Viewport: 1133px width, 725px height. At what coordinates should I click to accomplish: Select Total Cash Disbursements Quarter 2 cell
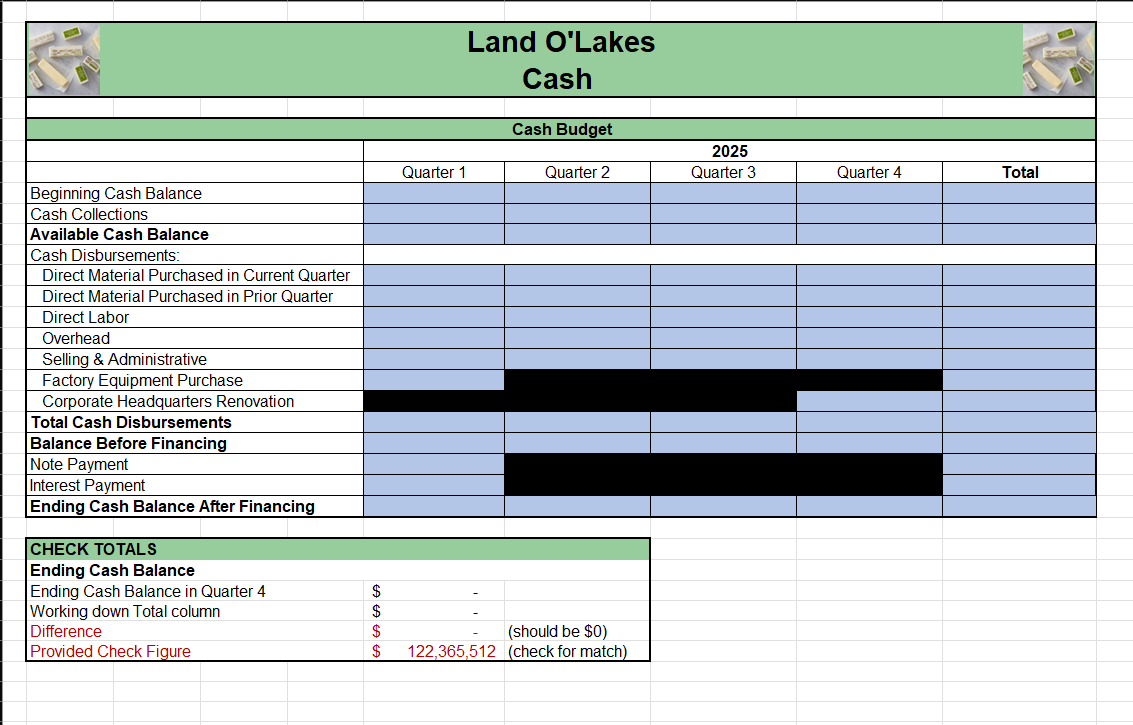(x=577, y=422)
